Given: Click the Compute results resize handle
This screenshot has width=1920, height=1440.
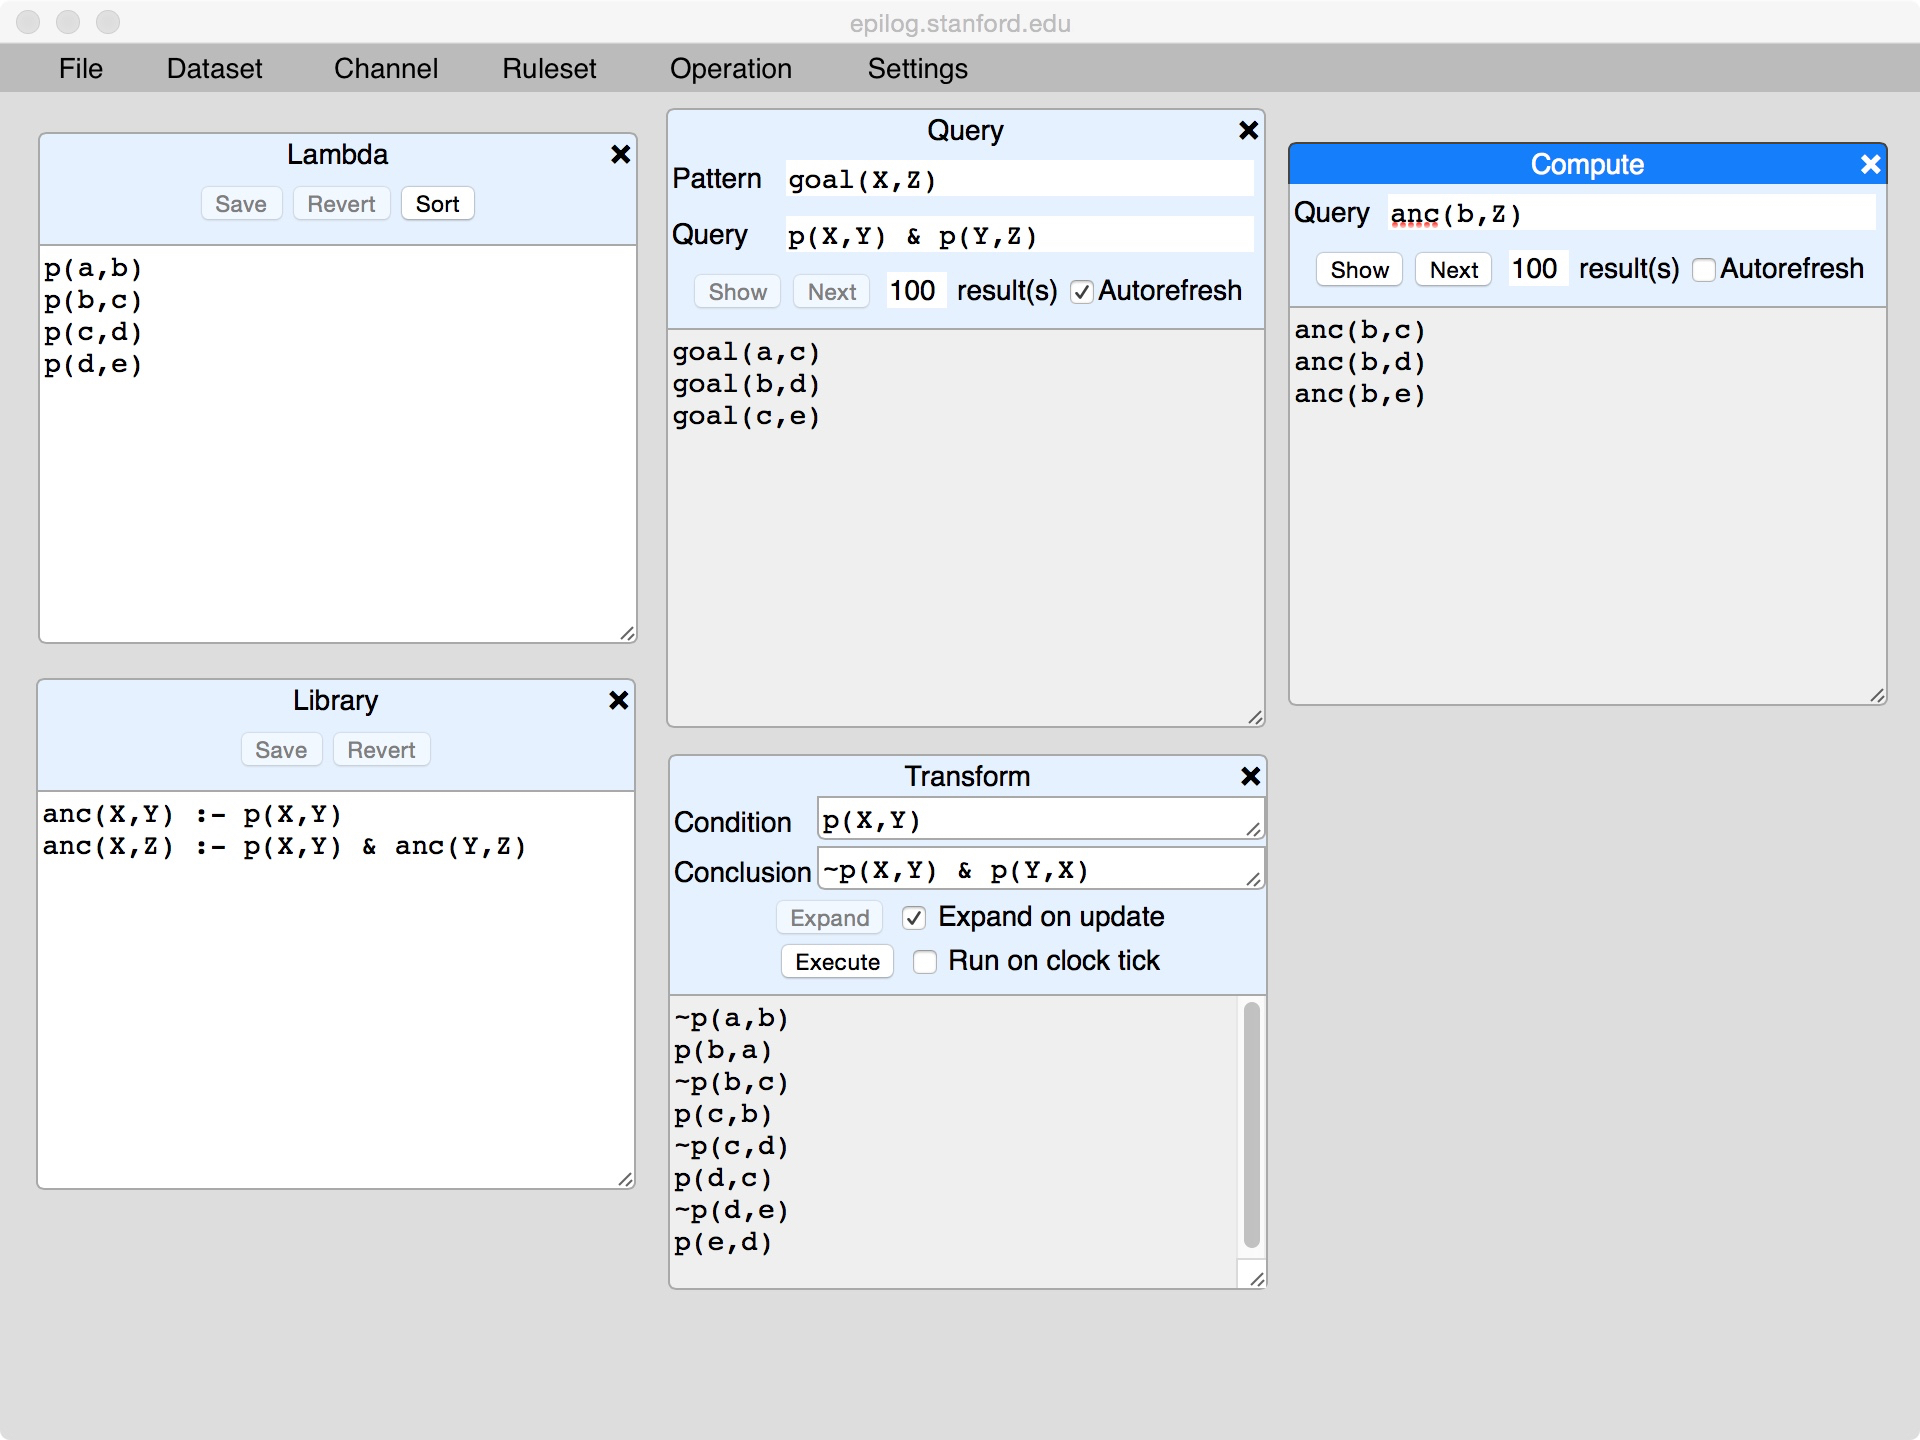Looking at the screenshot, I should point(1877,696).
